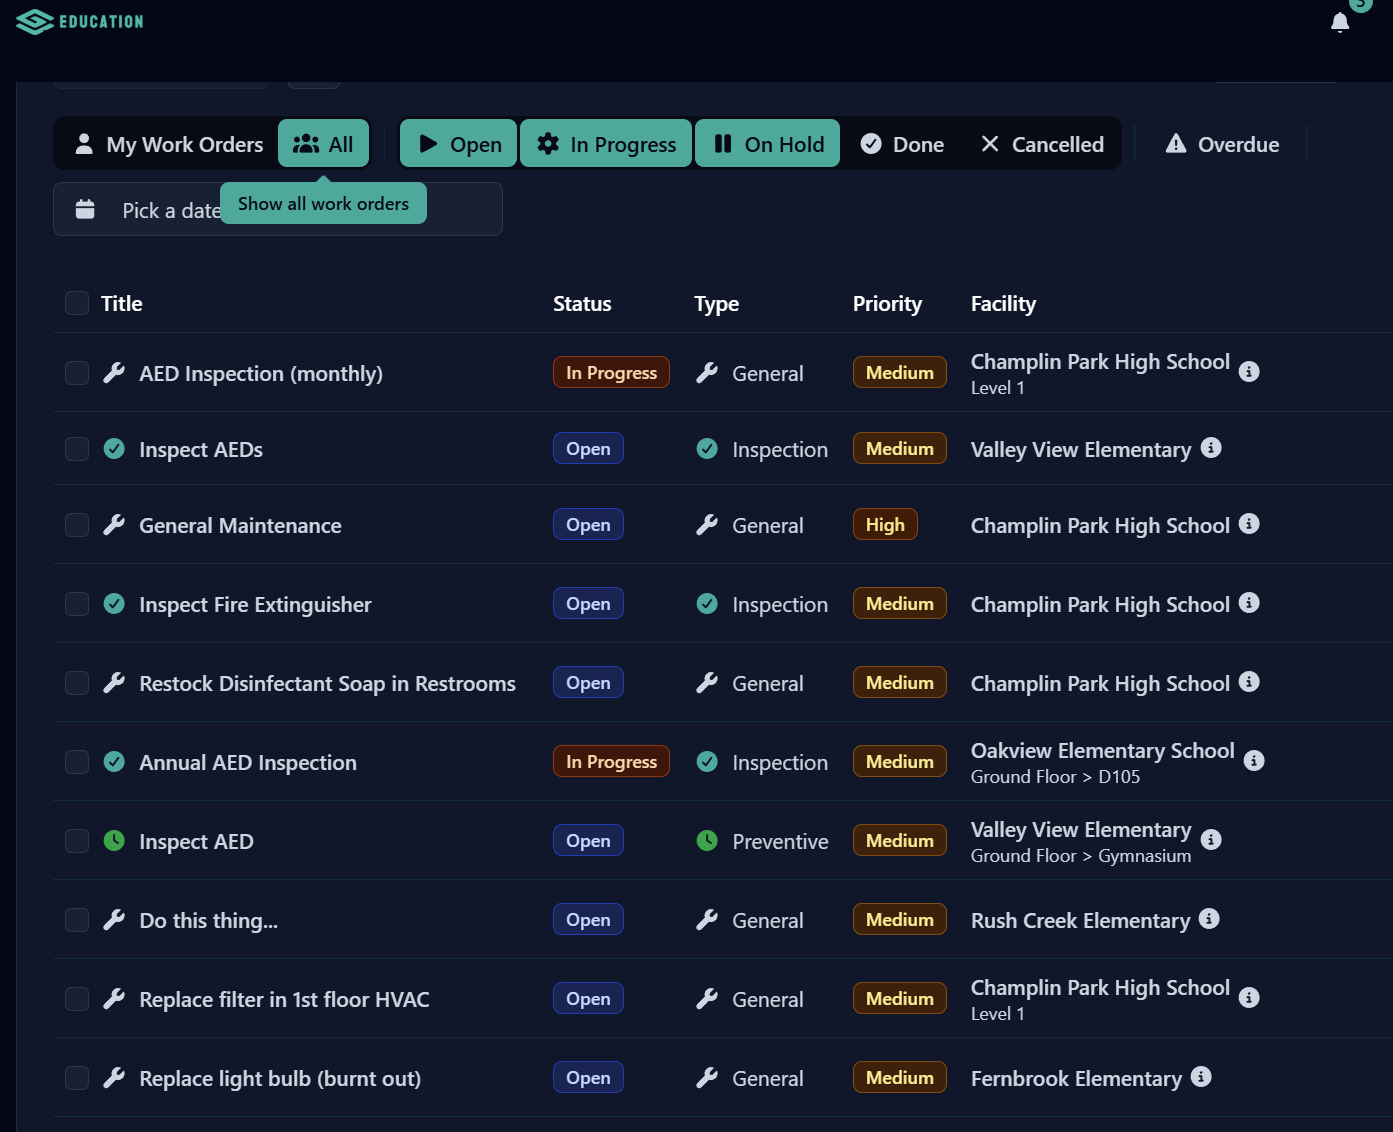Screen dimensions: 1393x1132
Task: Click Open status badge for Do this thing...
Action: coord(588,919)
